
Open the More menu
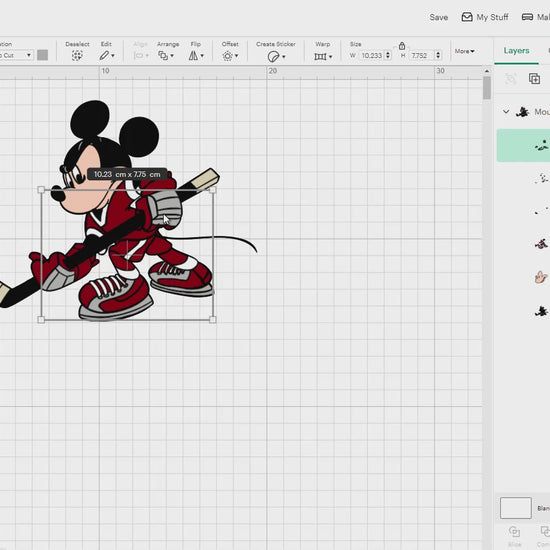(464, 51)
